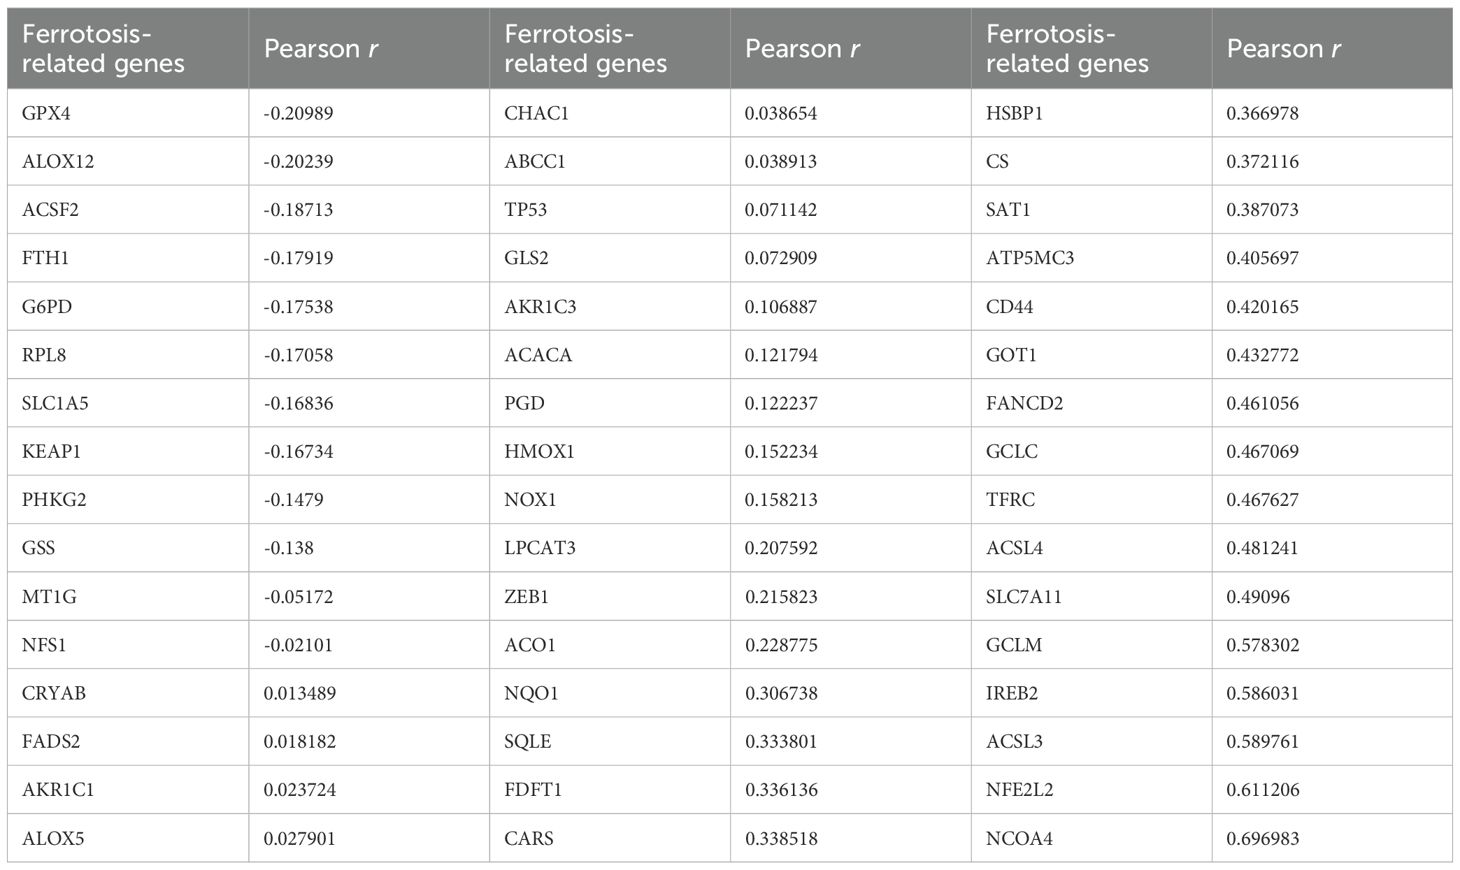Click the SLC7A11 gene entry
Viewport: 1460px width, 870px height.
(1023, 596)
